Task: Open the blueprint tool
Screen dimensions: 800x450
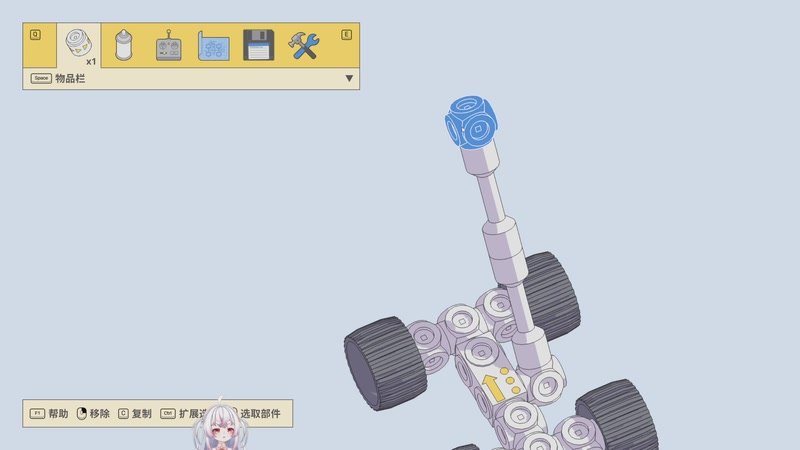Action: pos(213,46)
